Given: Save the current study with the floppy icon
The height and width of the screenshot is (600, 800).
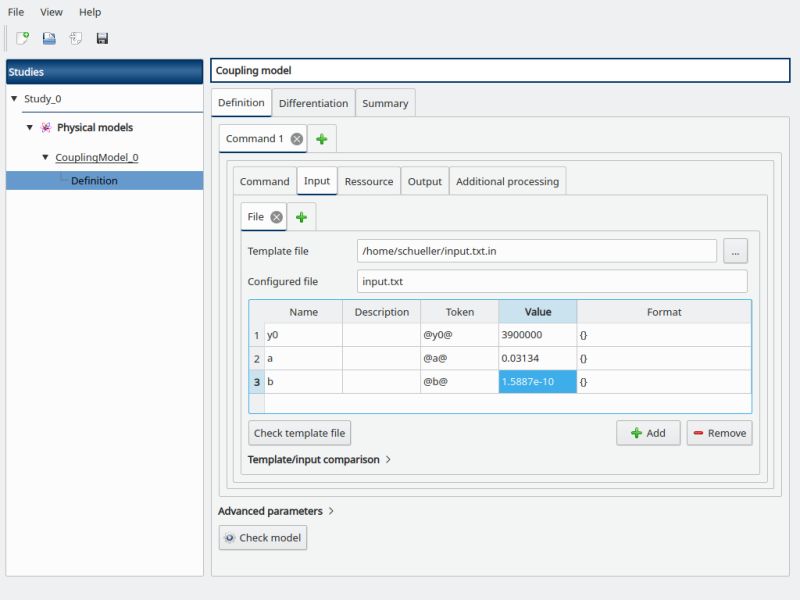Looking at the screenshot, I should (x=100, y=38).
